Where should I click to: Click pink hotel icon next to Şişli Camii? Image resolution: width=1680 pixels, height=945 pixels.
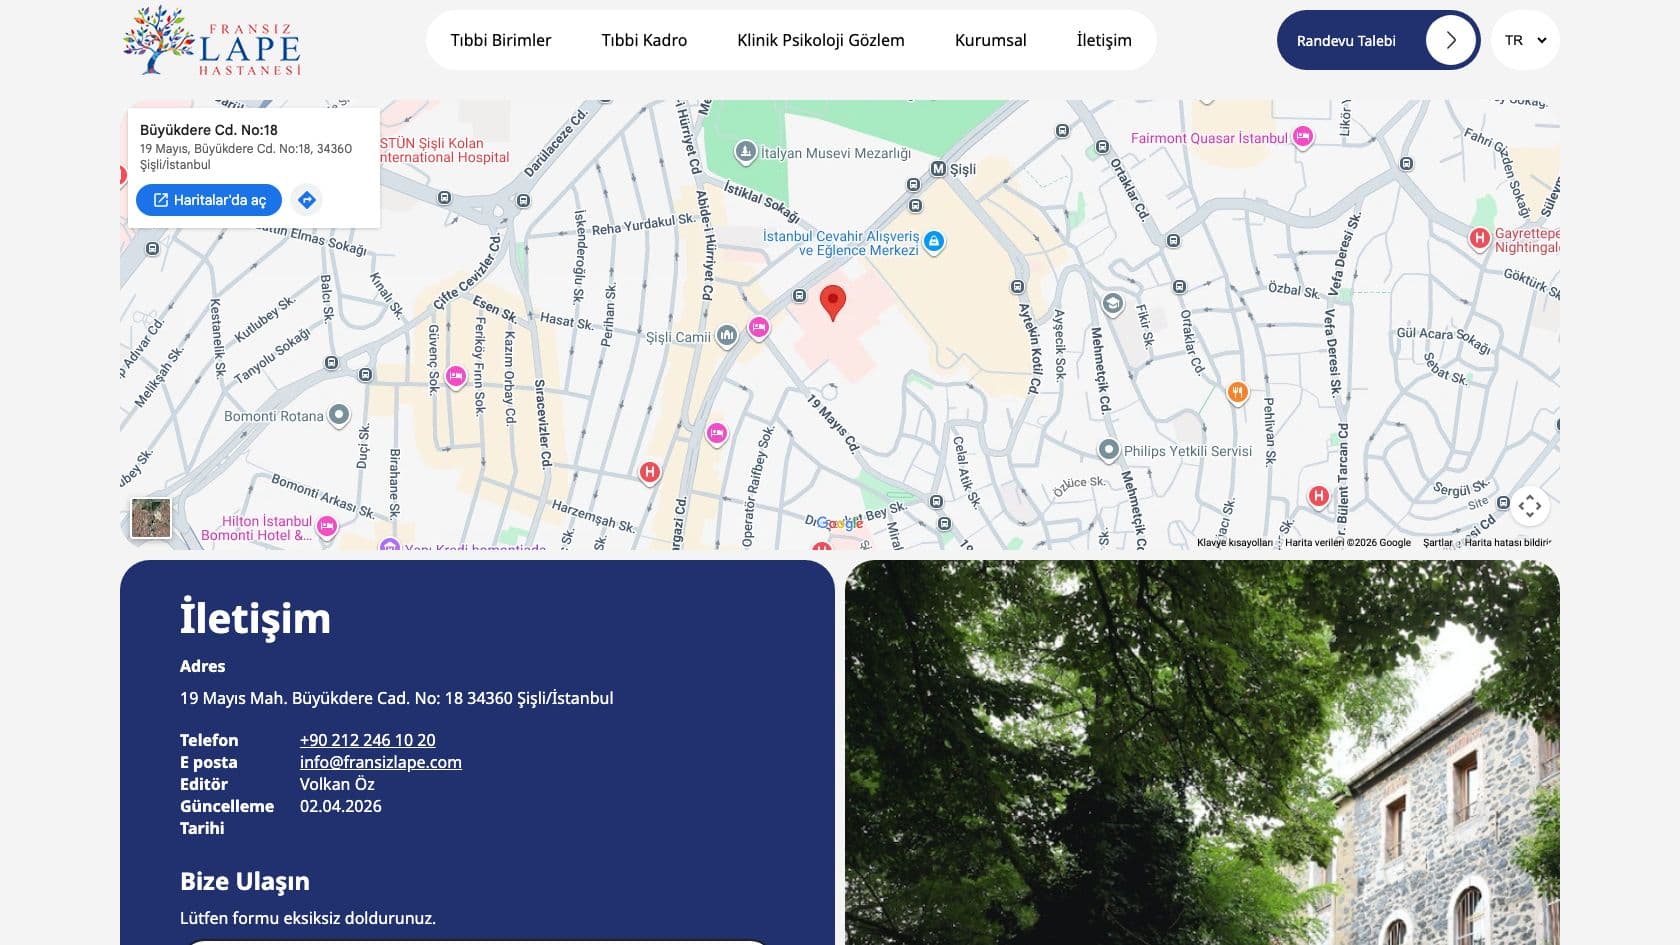[x=759, y=327]
